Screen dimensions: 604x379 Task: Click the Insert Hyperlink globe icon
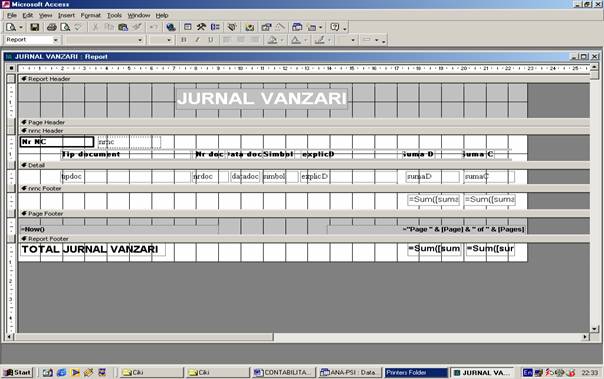point(171,27)
